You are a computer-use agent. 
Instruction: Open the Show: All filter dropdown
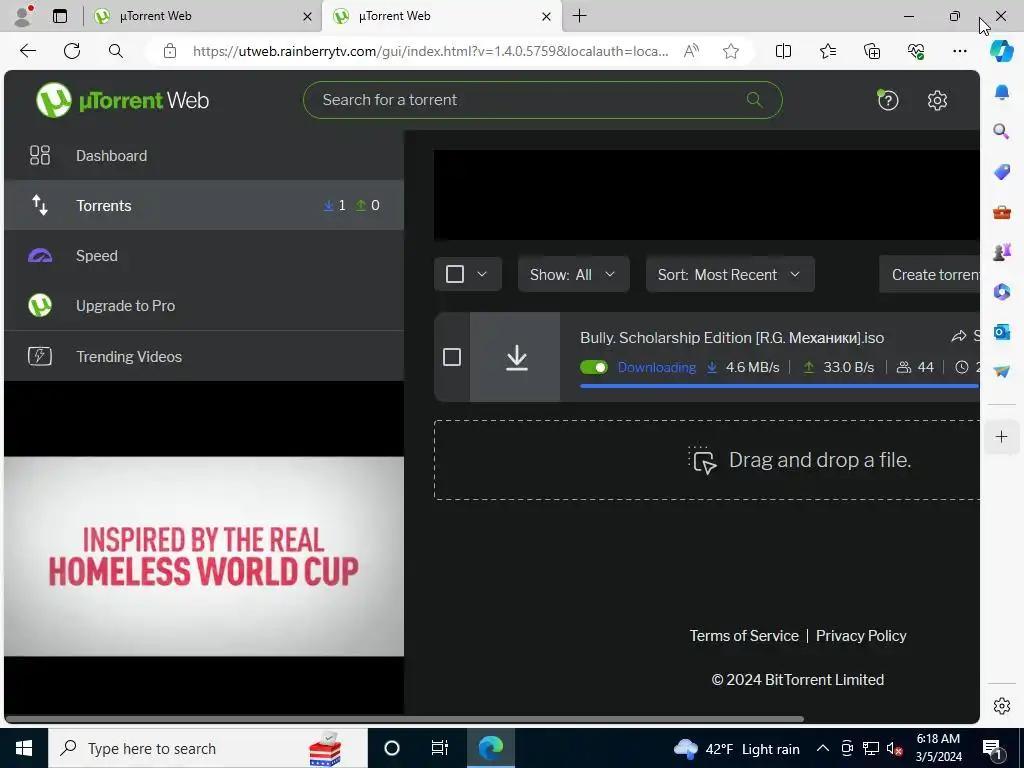[573, 274]
